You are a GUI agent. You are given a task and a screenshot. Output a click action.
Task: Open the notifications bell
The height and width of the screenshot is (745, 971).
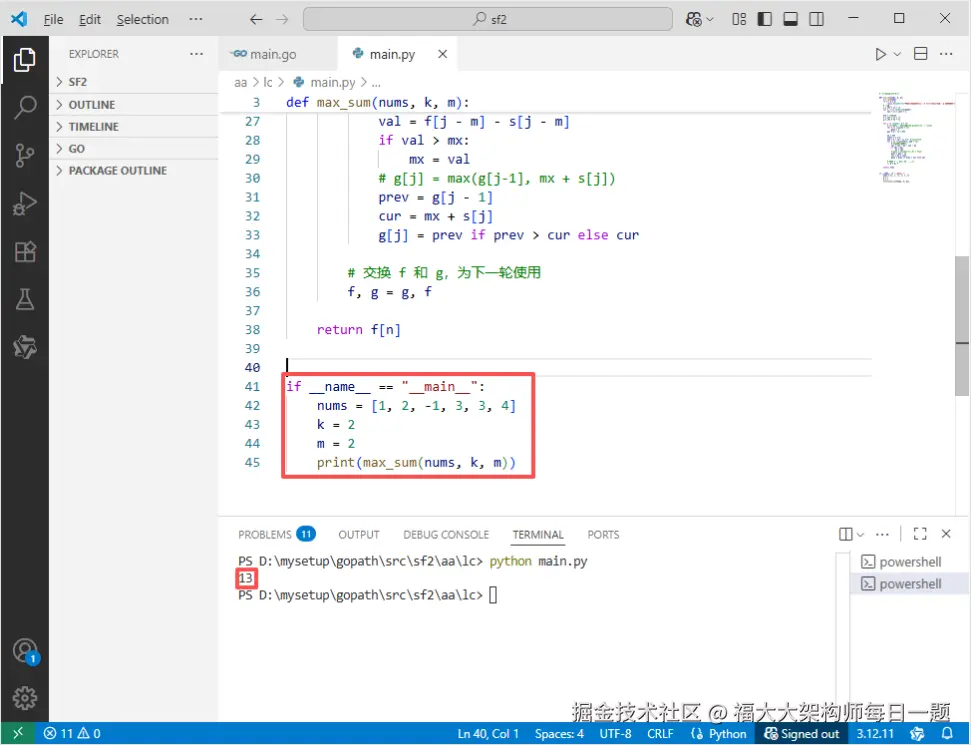(947, 734)
